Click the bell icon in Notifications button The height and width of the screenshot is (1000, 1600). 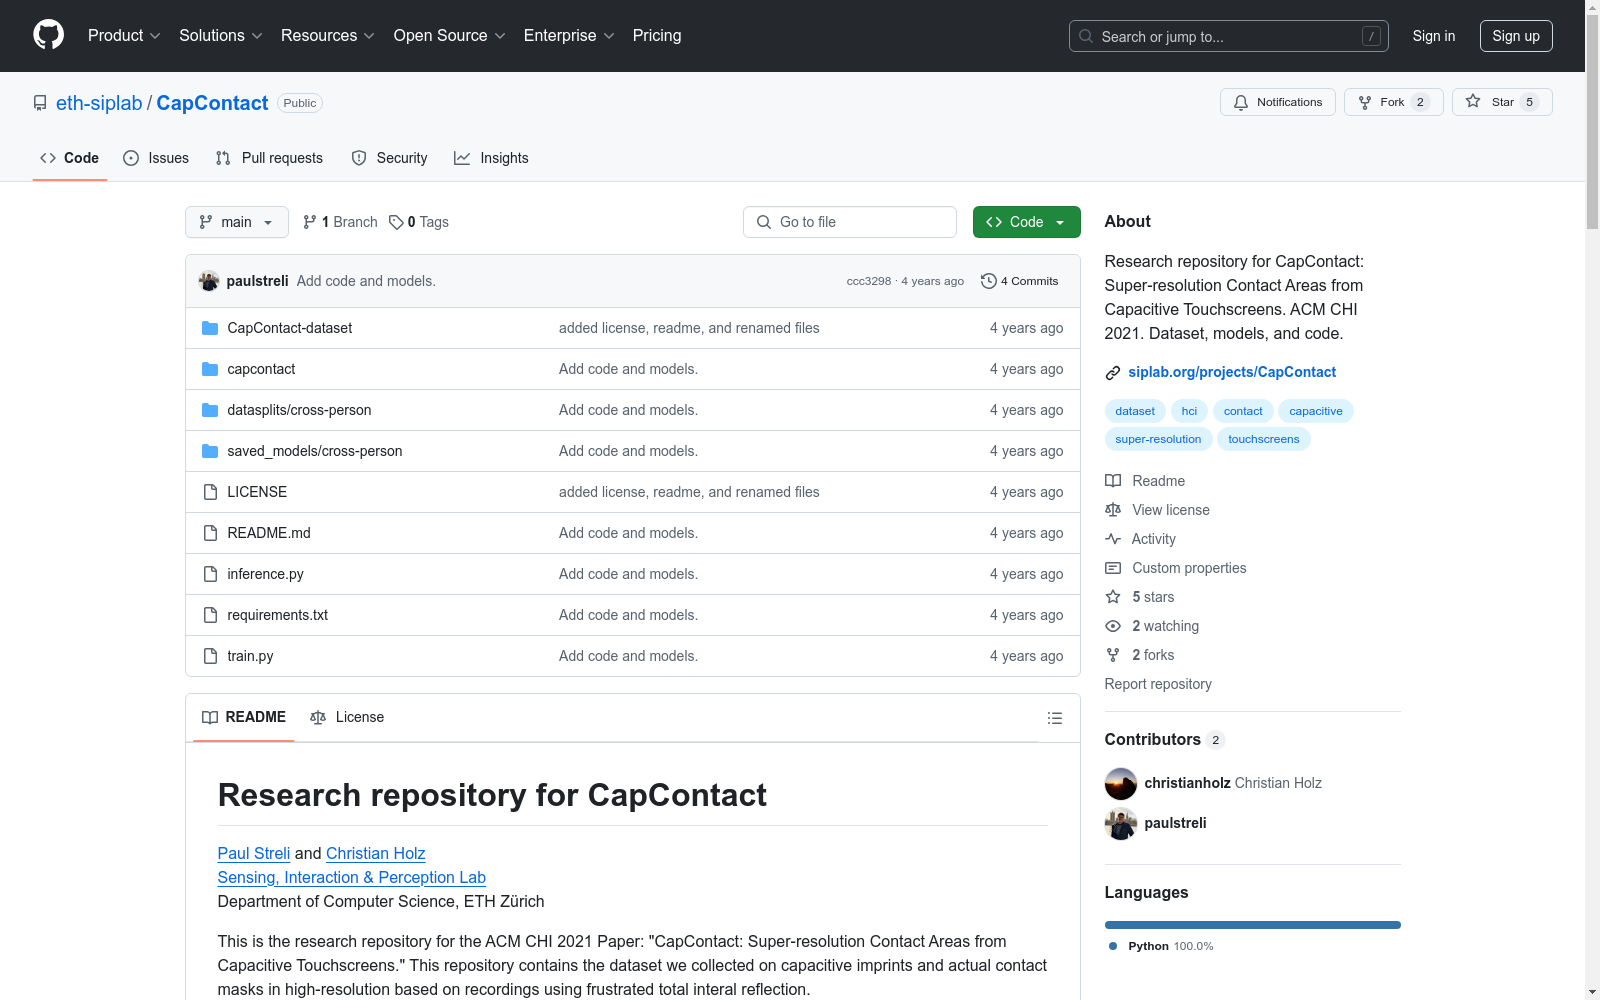pyautogui.click(x=1241, y=102)
